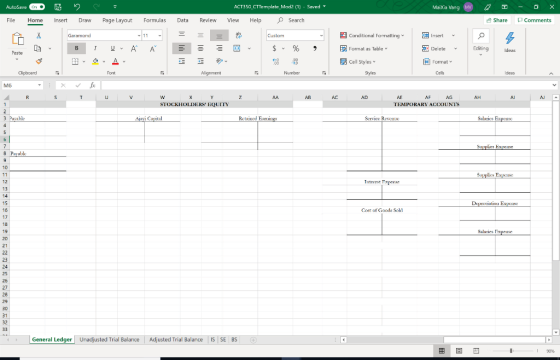The width and height of the screenshot is (560, 360).
Task: Click the Center align icon
Action: pyautogui.click(x=200, y=48)
